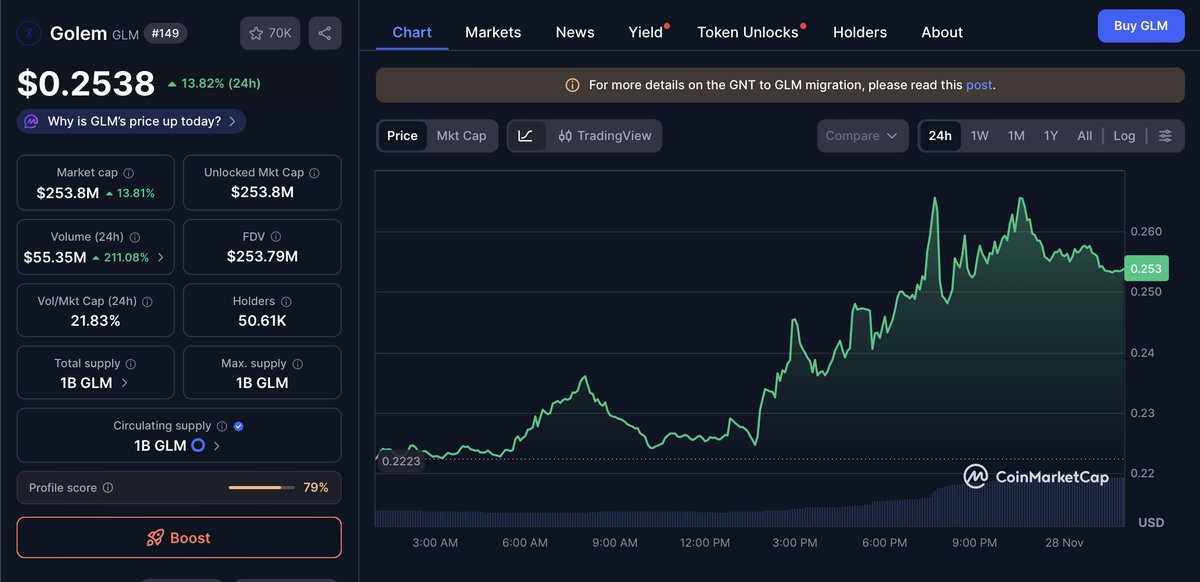
Task: Click the verified badge beside Circulating supply
Action: pyautogui.click(x=238, y=426)
